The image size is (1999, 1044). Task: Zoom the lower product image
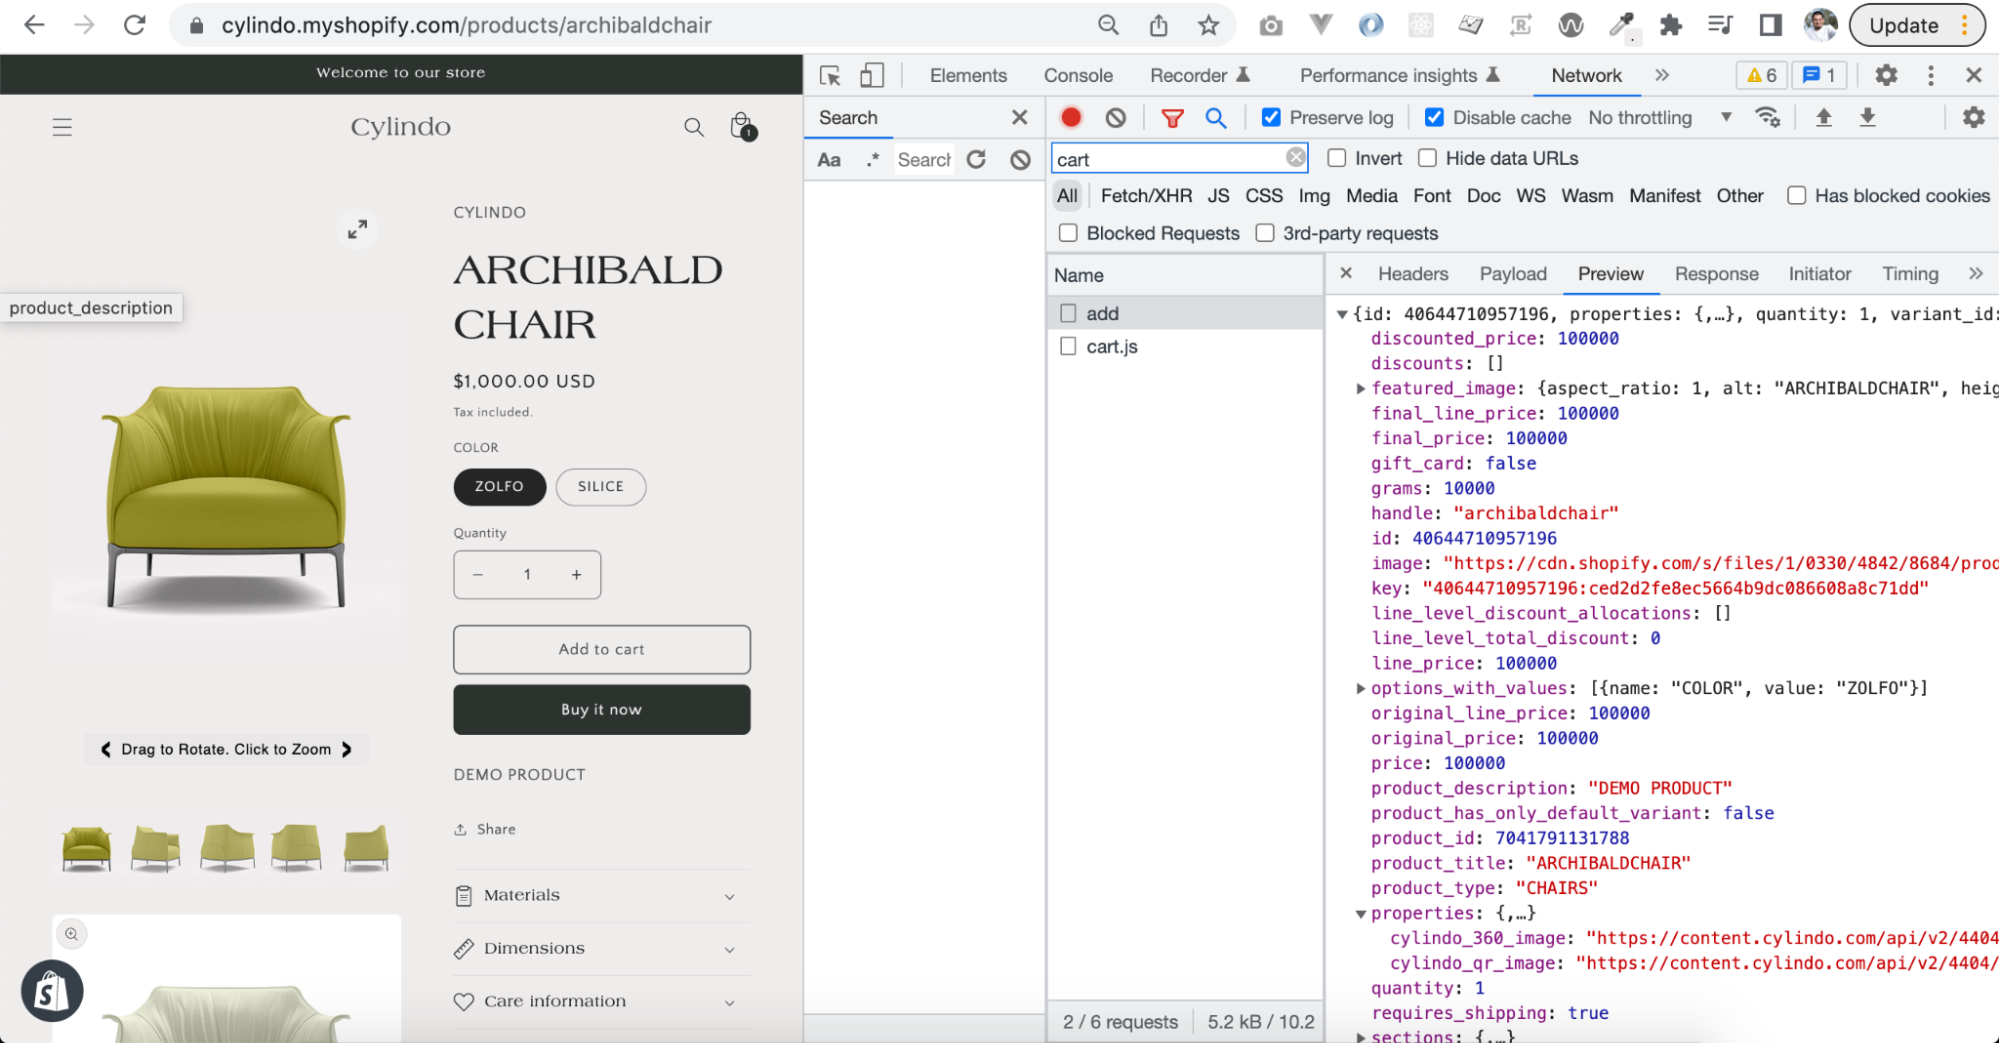(71, 934)
